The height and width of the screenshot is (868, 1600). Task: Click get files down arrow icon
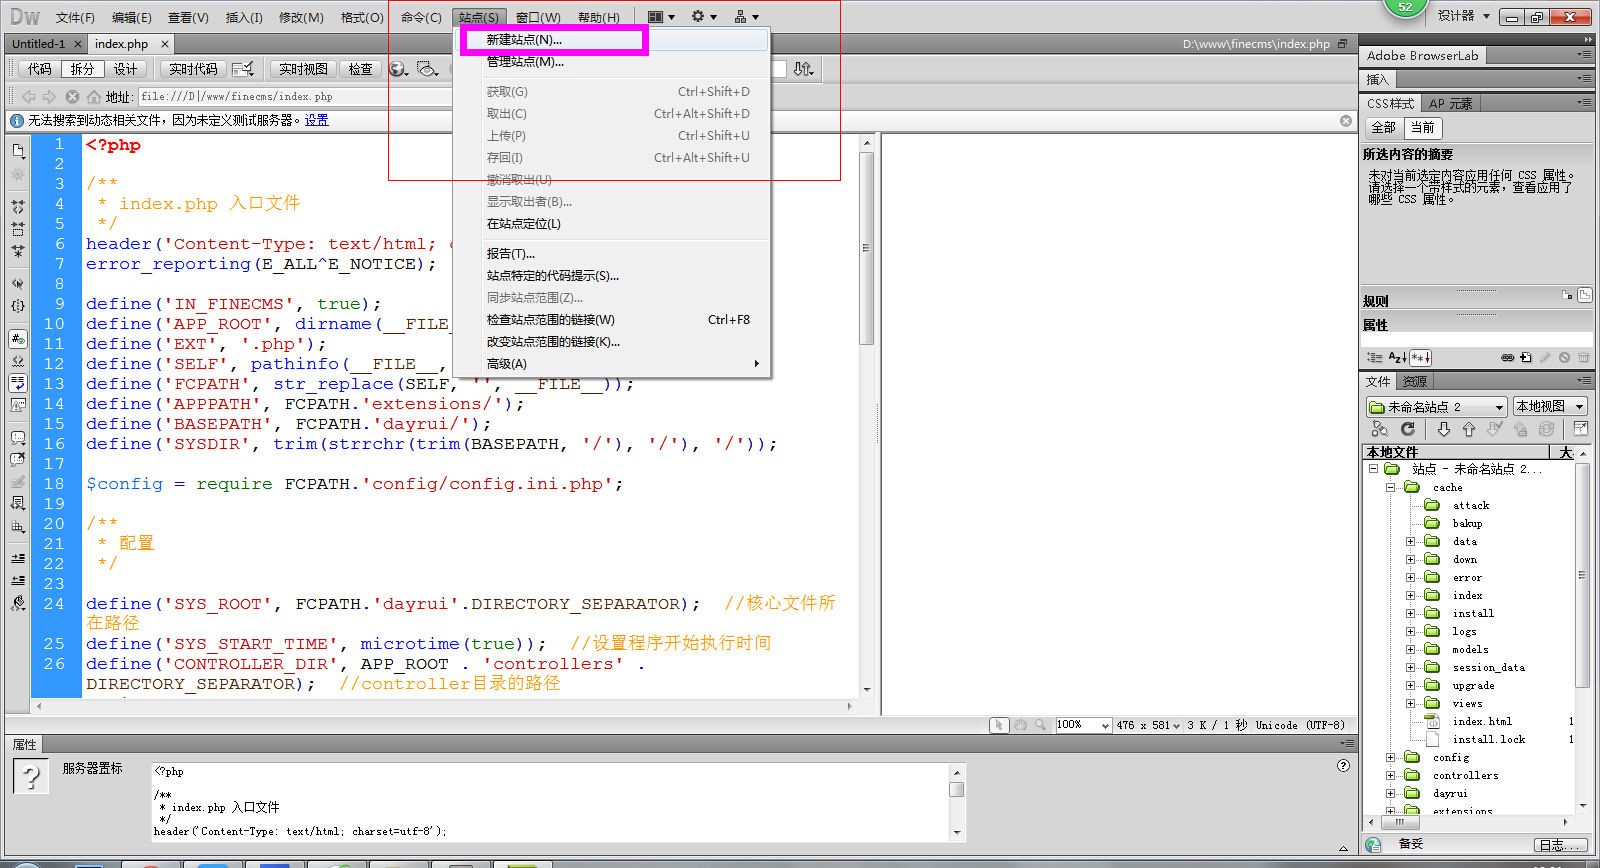click(1443, 429)
